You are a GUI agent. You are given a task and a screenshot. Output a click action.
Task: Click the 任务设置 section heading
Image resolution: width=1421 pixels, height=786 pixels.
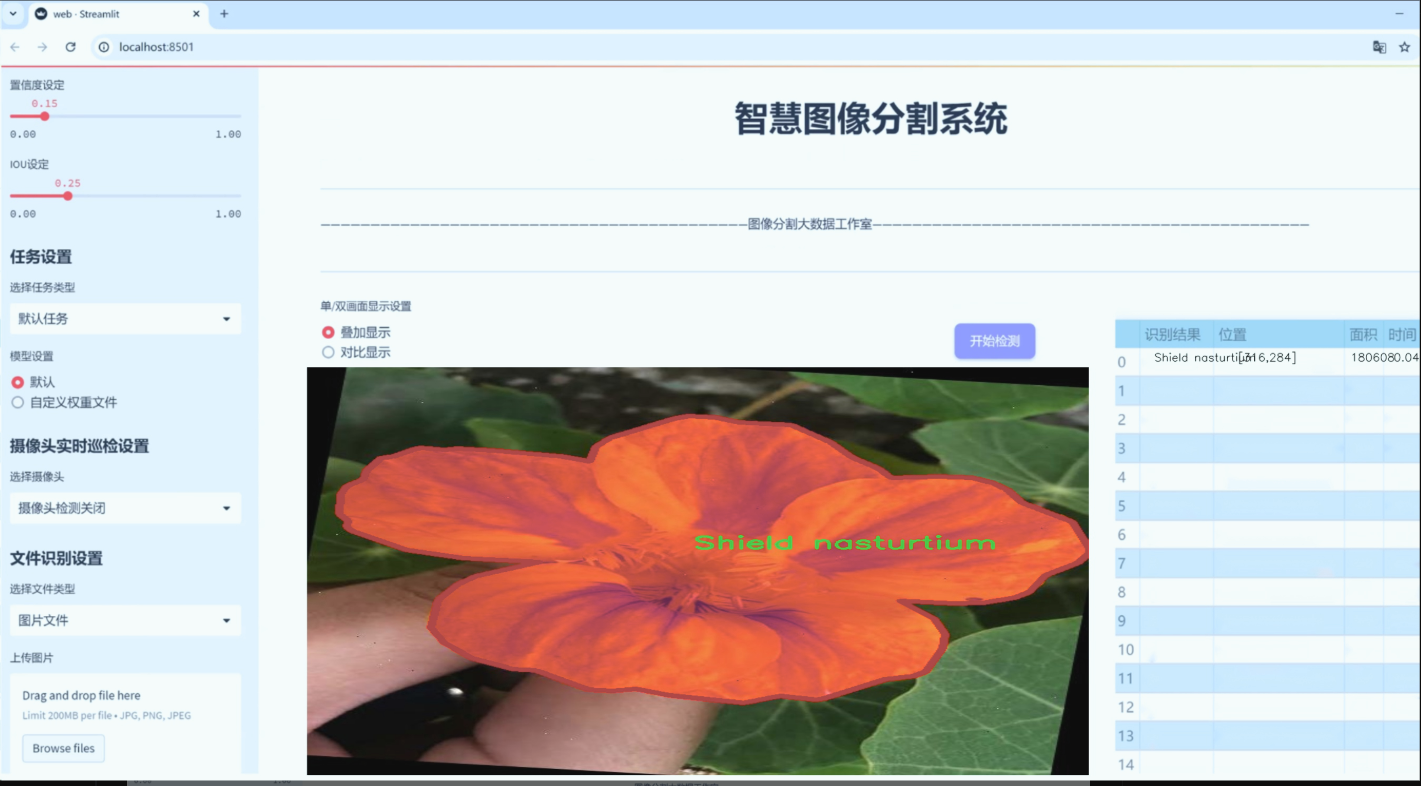pos(41,257)
